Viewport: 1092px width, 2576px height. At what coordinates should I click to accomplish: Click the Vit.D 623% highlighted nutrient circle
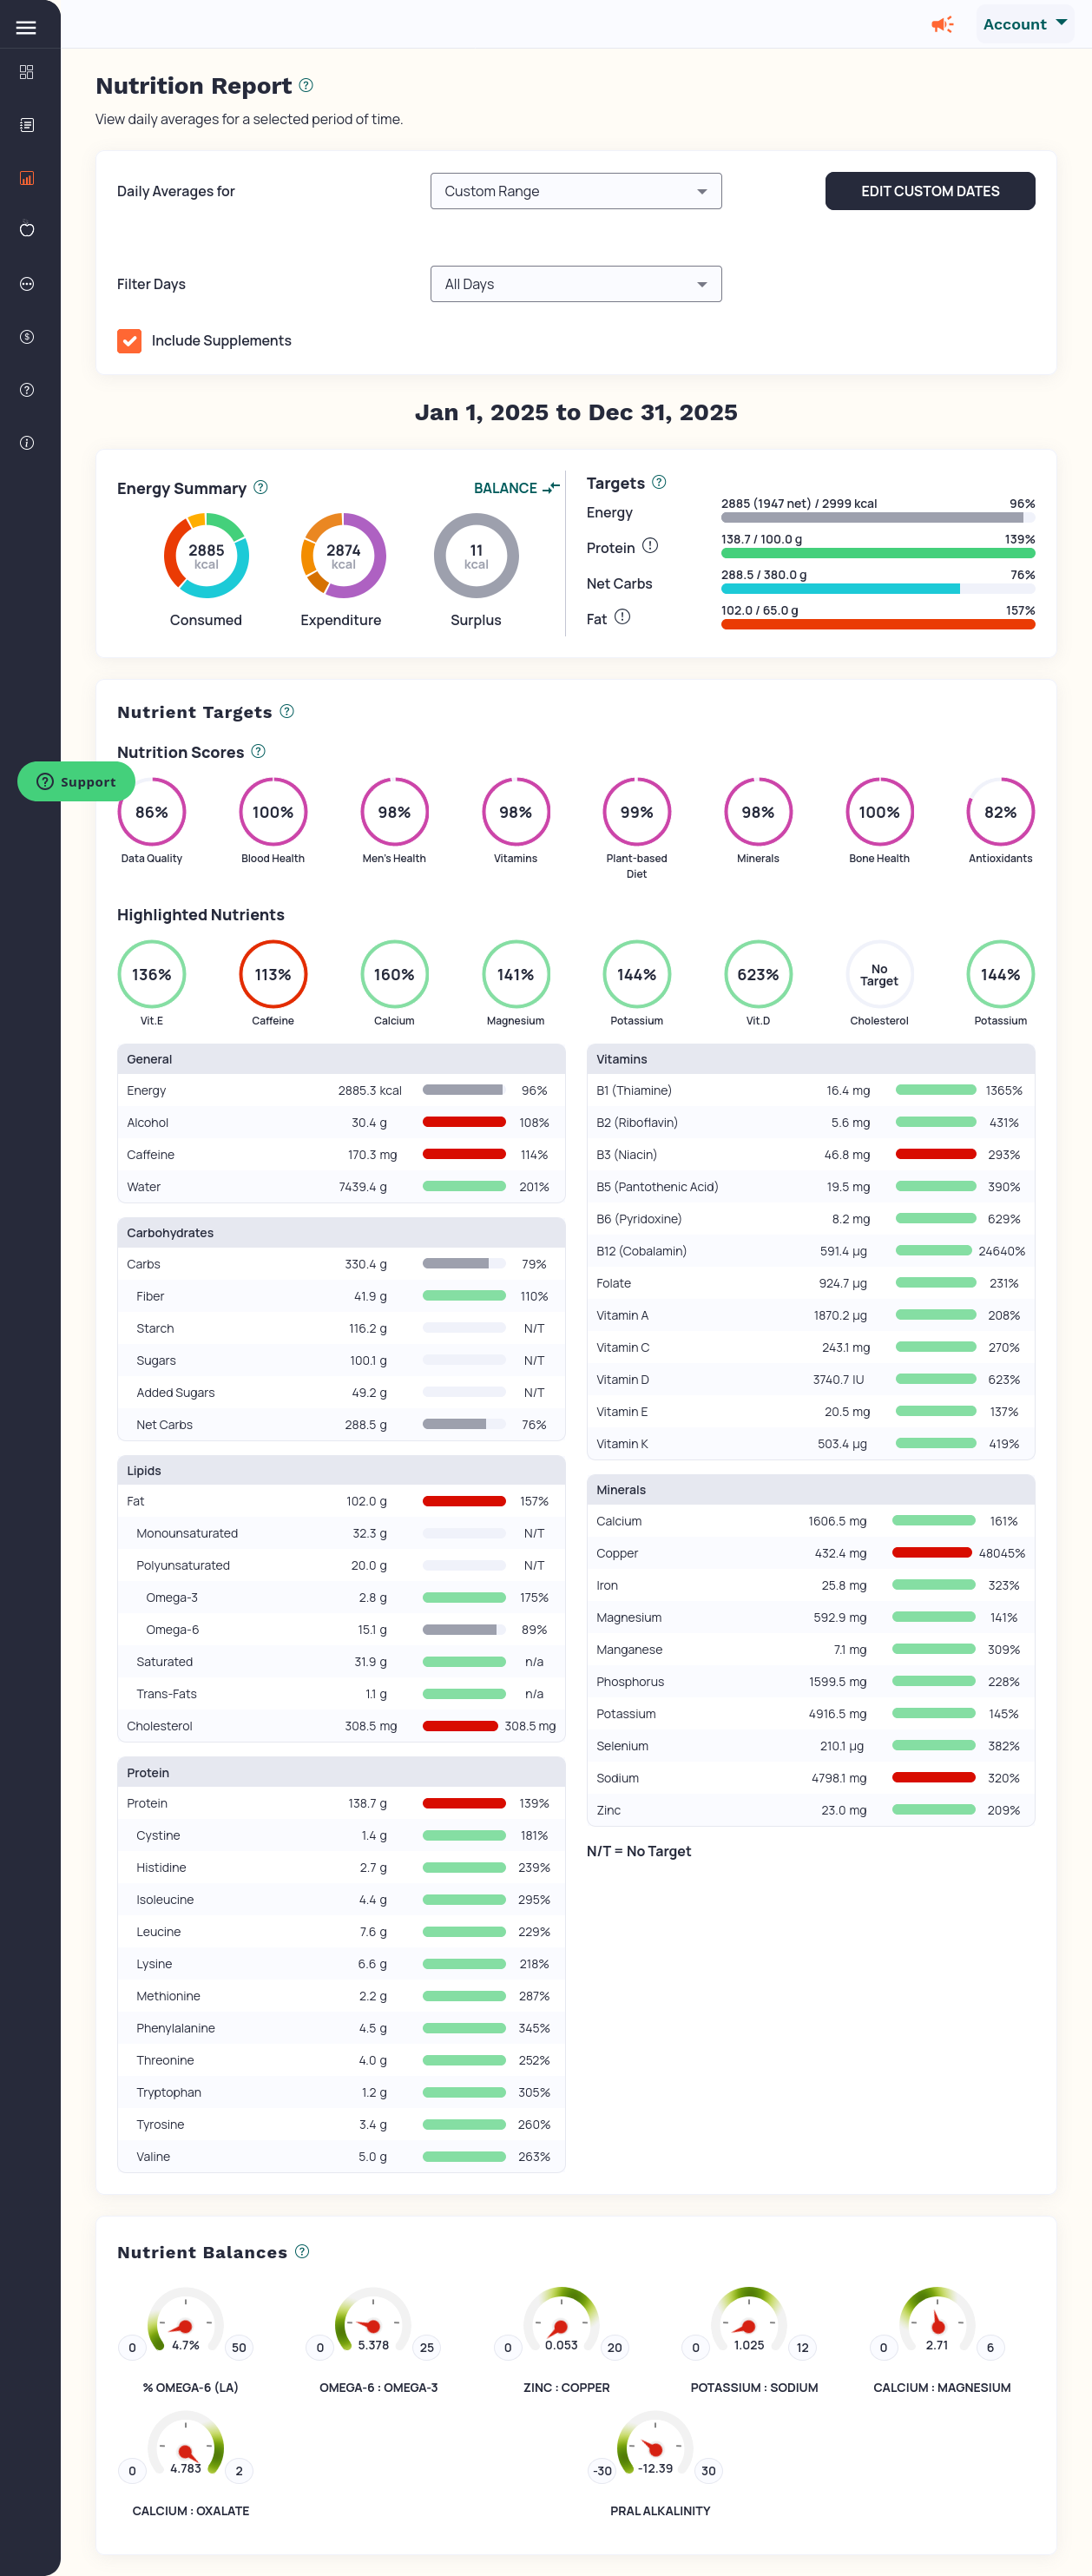[x=757, y=974]
